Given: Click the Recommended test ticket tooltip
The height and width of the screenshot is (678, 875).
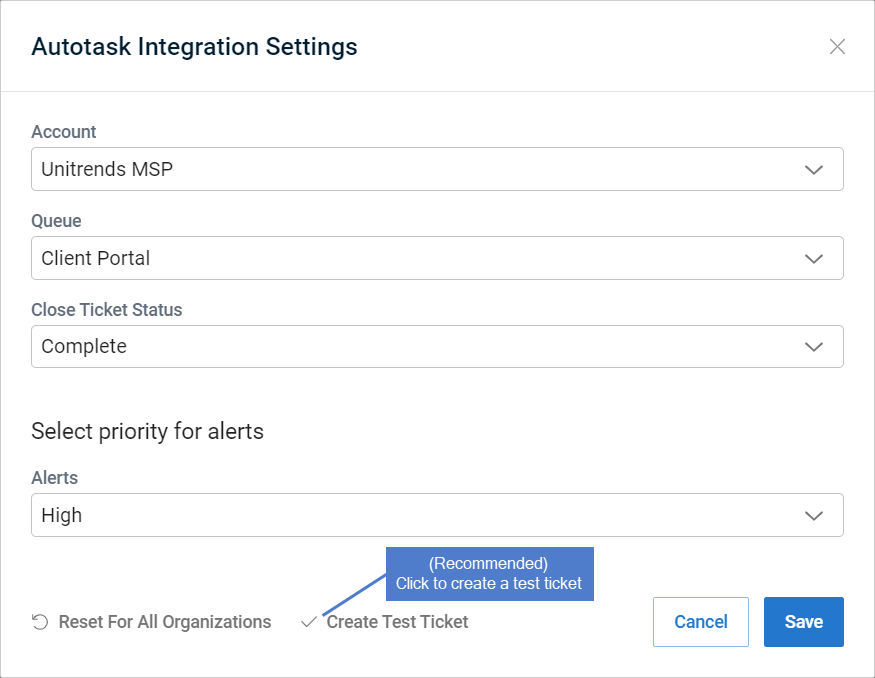Looking at the screenshot, I should pos(489,574).
